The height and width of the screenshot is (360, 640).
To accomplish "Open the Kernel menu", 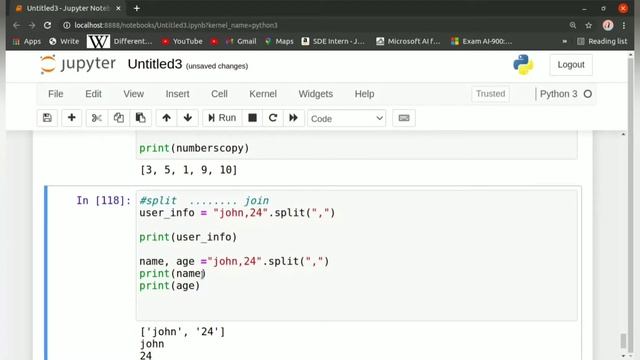I will pos(263,94).
